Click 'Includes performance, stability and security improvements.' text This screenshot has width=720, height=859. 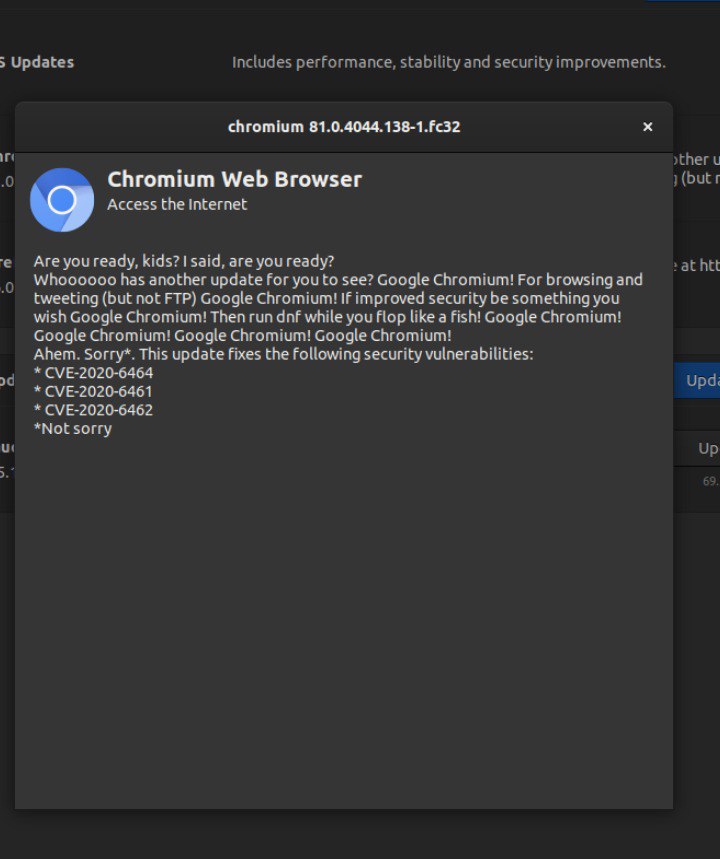coord(449,62)
